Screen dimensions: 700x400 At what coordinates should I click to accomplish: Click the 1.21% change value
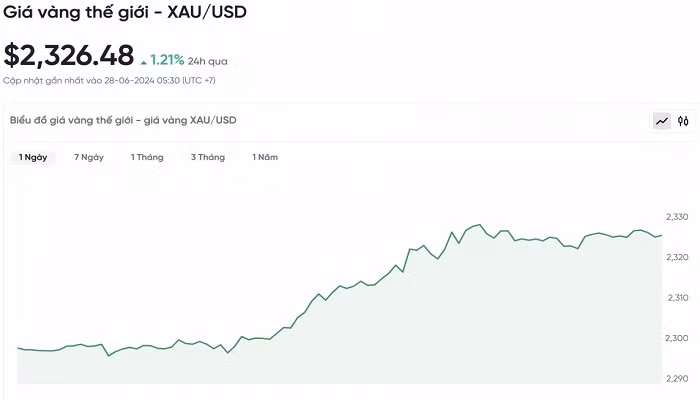(x=168, y=59)
